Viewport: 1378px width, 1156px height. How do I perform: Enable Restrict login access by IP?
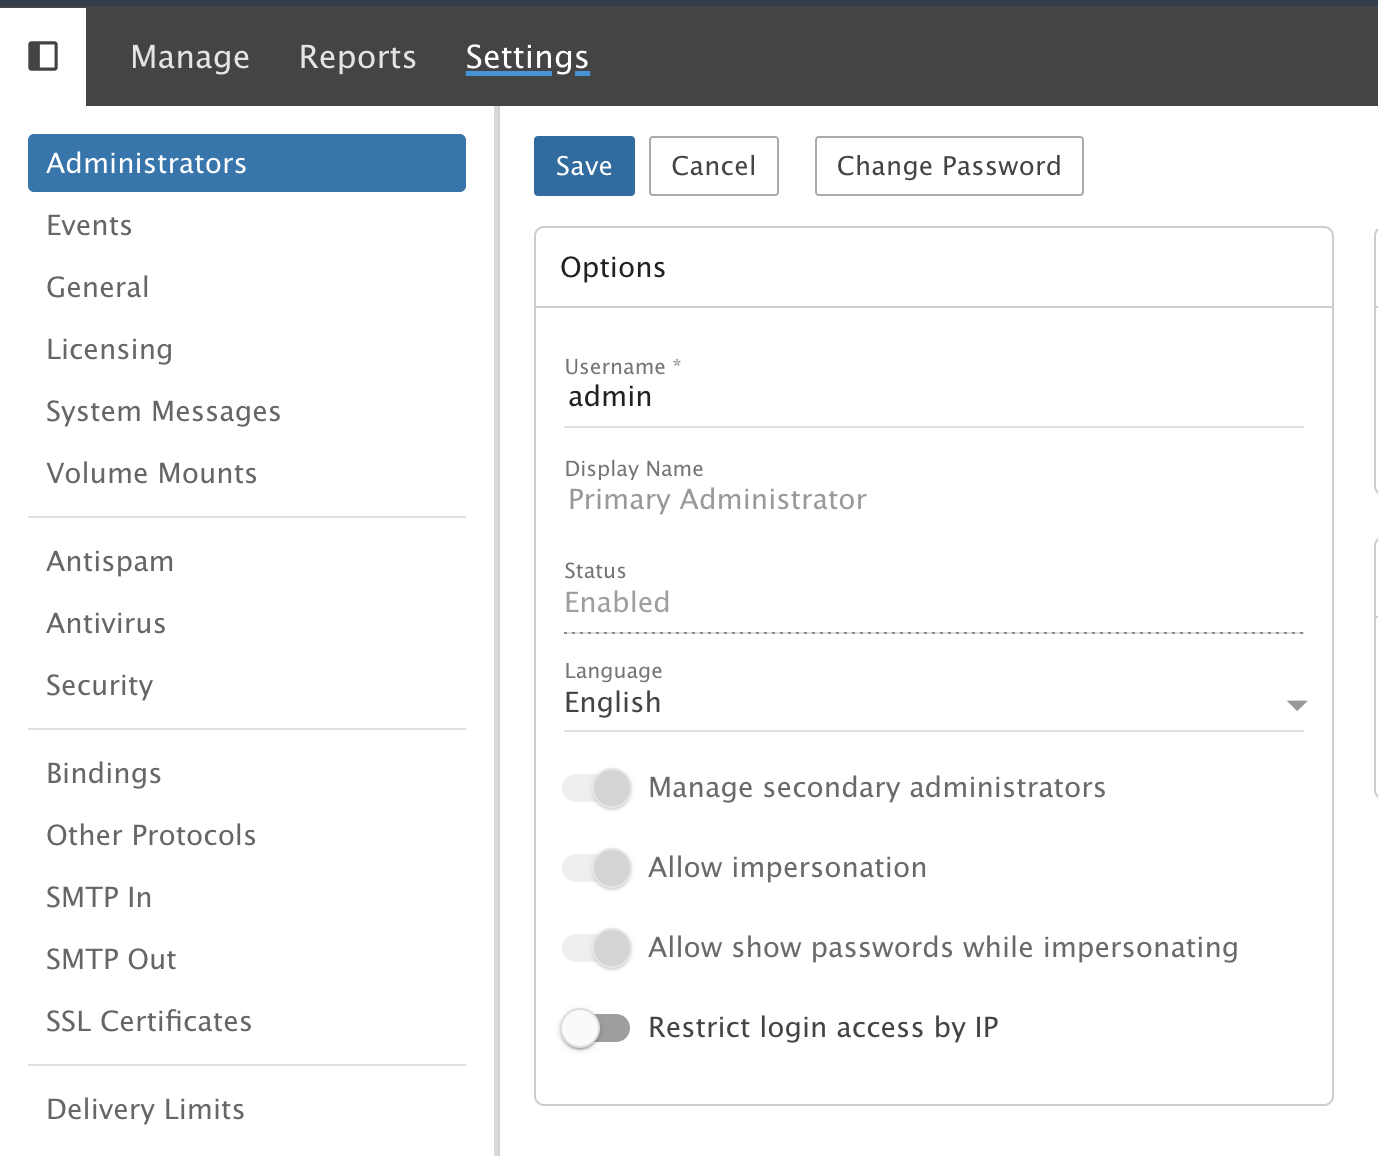click(597, 1028)
